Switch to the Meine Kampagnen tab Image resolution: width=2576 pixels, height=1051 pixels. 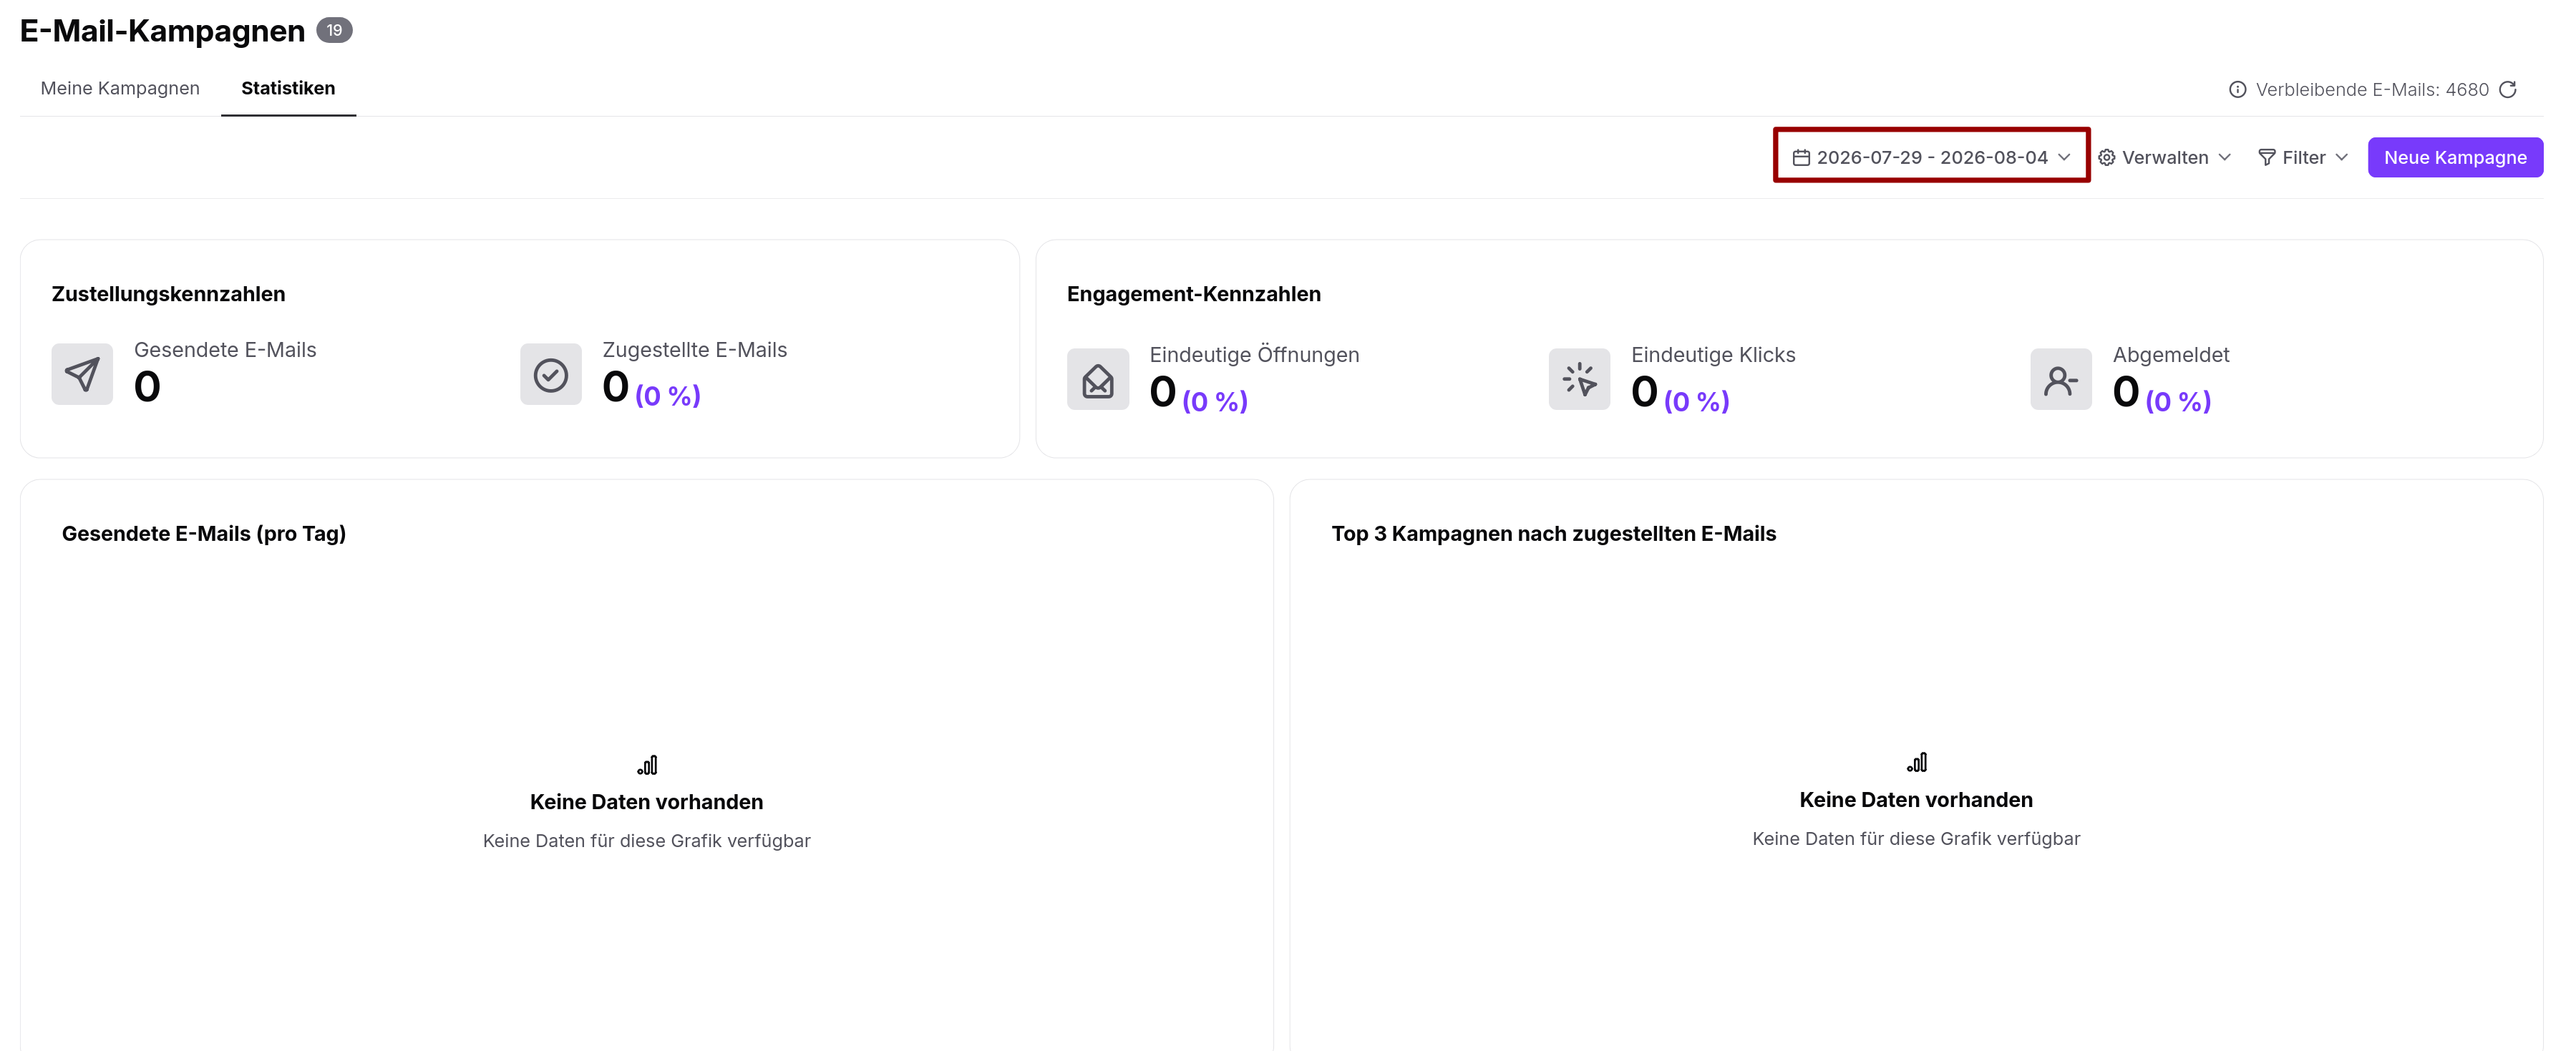[x=120, y=88]
